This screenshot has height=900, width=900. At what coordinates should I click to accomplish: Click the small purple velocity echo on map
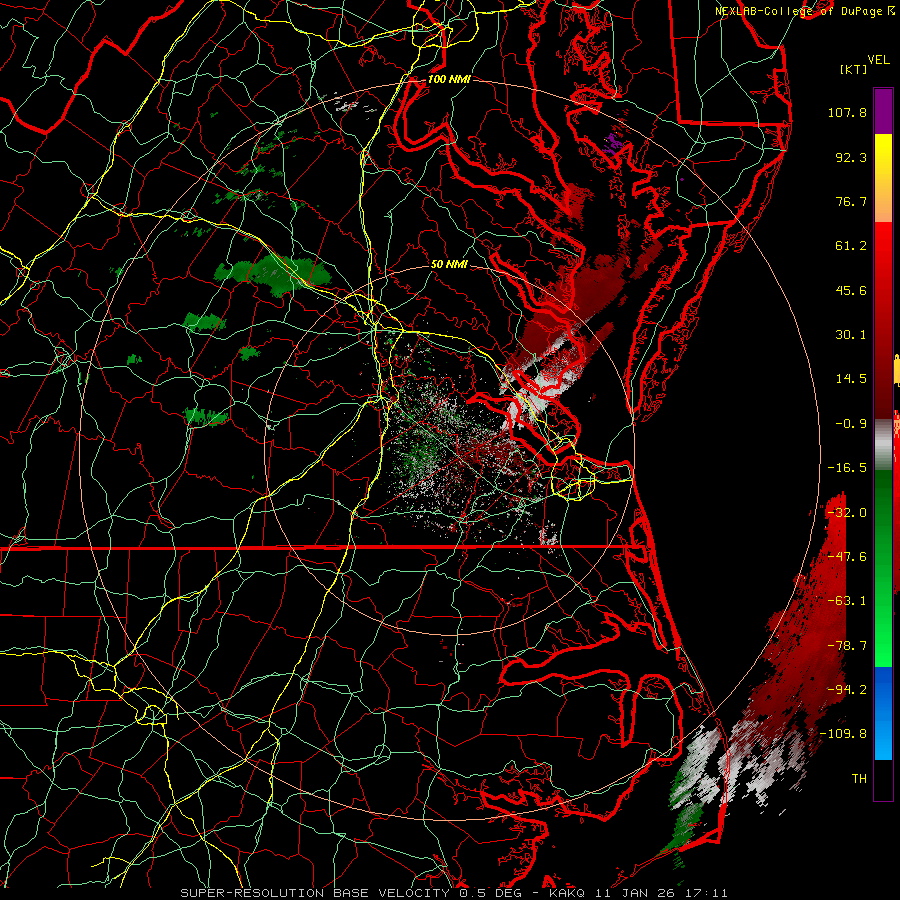click(x=614, y=143)
